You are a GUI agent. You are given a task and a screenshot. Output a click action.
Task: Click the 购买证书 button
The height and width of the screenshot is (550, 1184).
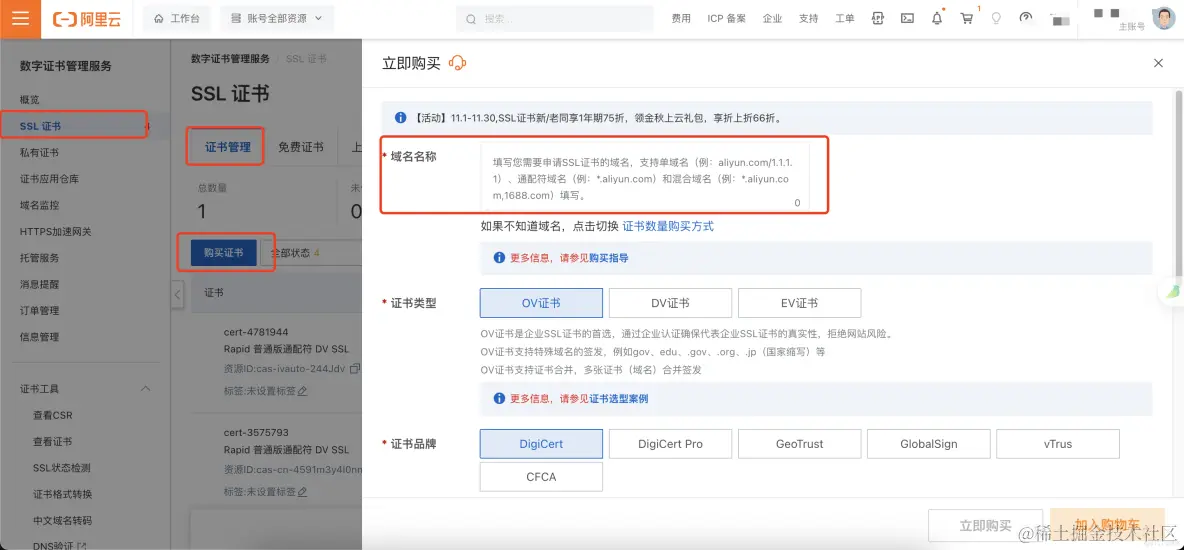point(224,253)
